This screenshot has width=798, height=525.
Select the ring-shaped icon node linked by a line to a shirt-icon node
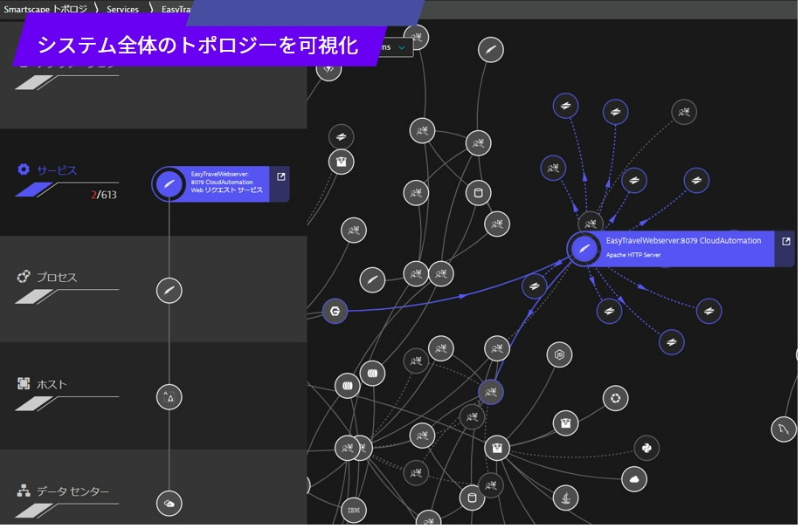[x=615, y=398]
